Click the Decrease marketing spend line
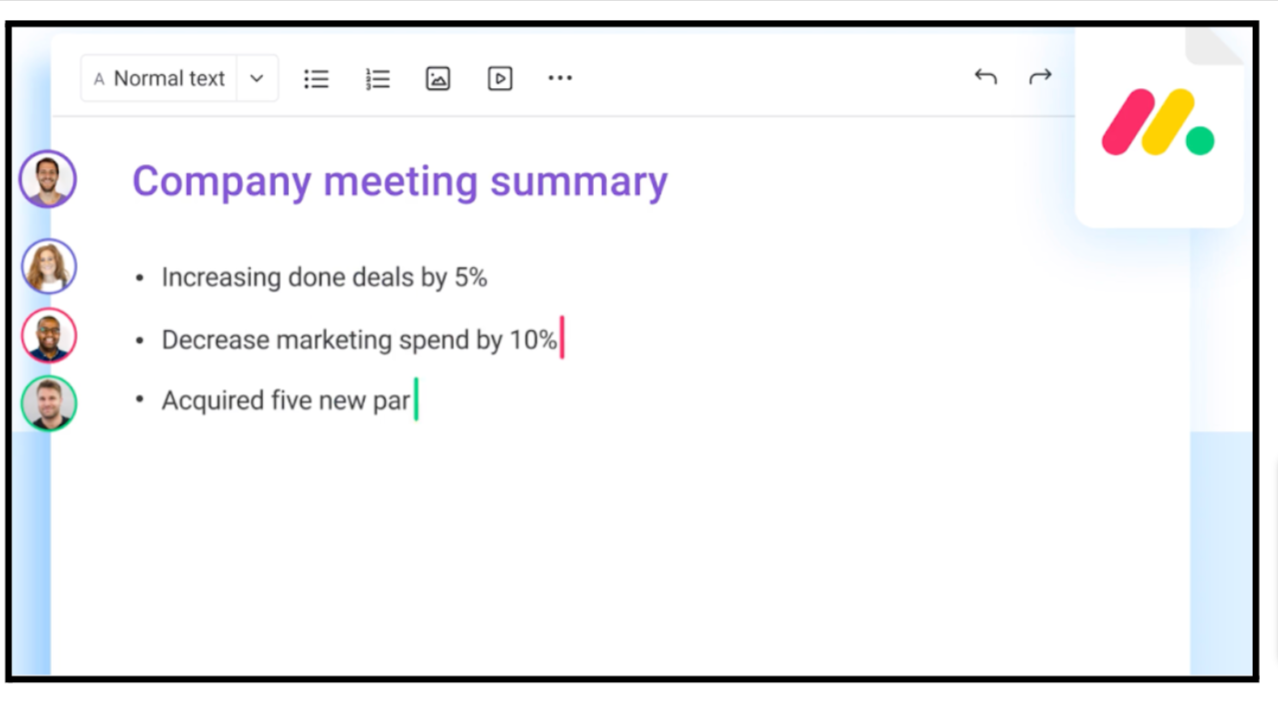Image resolution: width=1278 pixels, height=715 pixels. pyautogui.click(x=359, y=340)
